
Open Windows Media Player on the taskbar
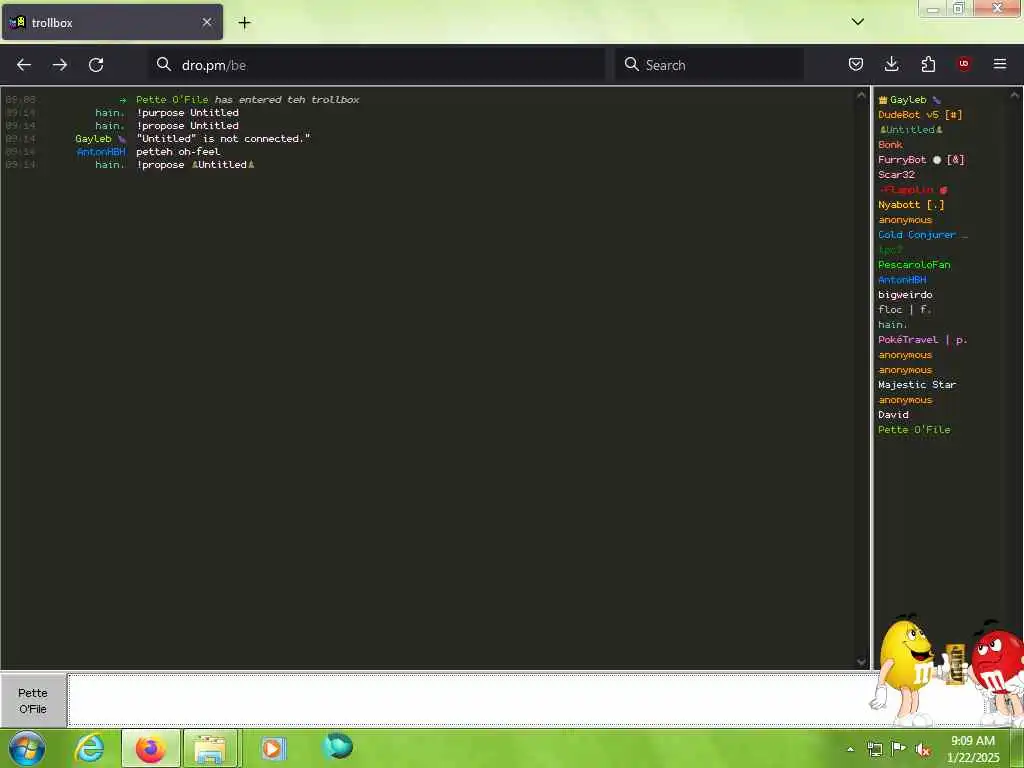pyautogui.click(x=273, y=748)
